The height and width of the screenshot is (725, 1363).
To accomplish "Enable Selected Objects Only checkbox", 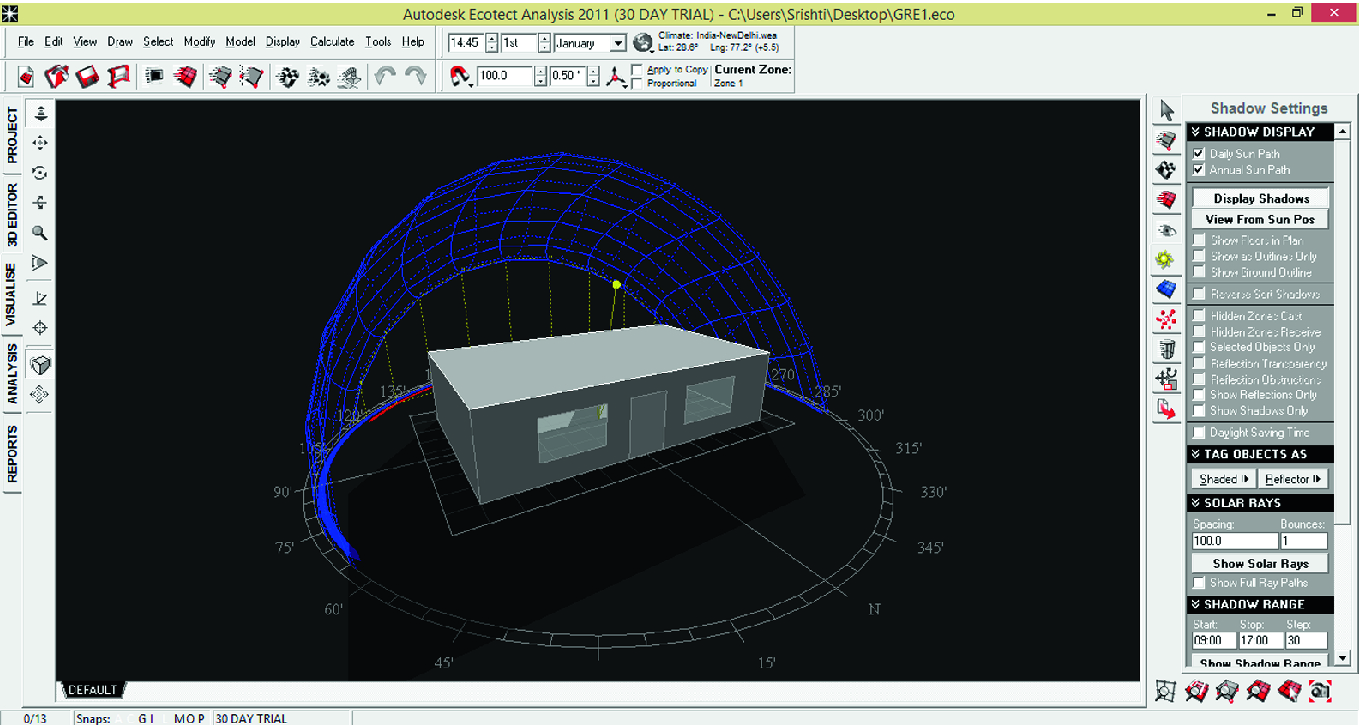I will coord(1199,347).
